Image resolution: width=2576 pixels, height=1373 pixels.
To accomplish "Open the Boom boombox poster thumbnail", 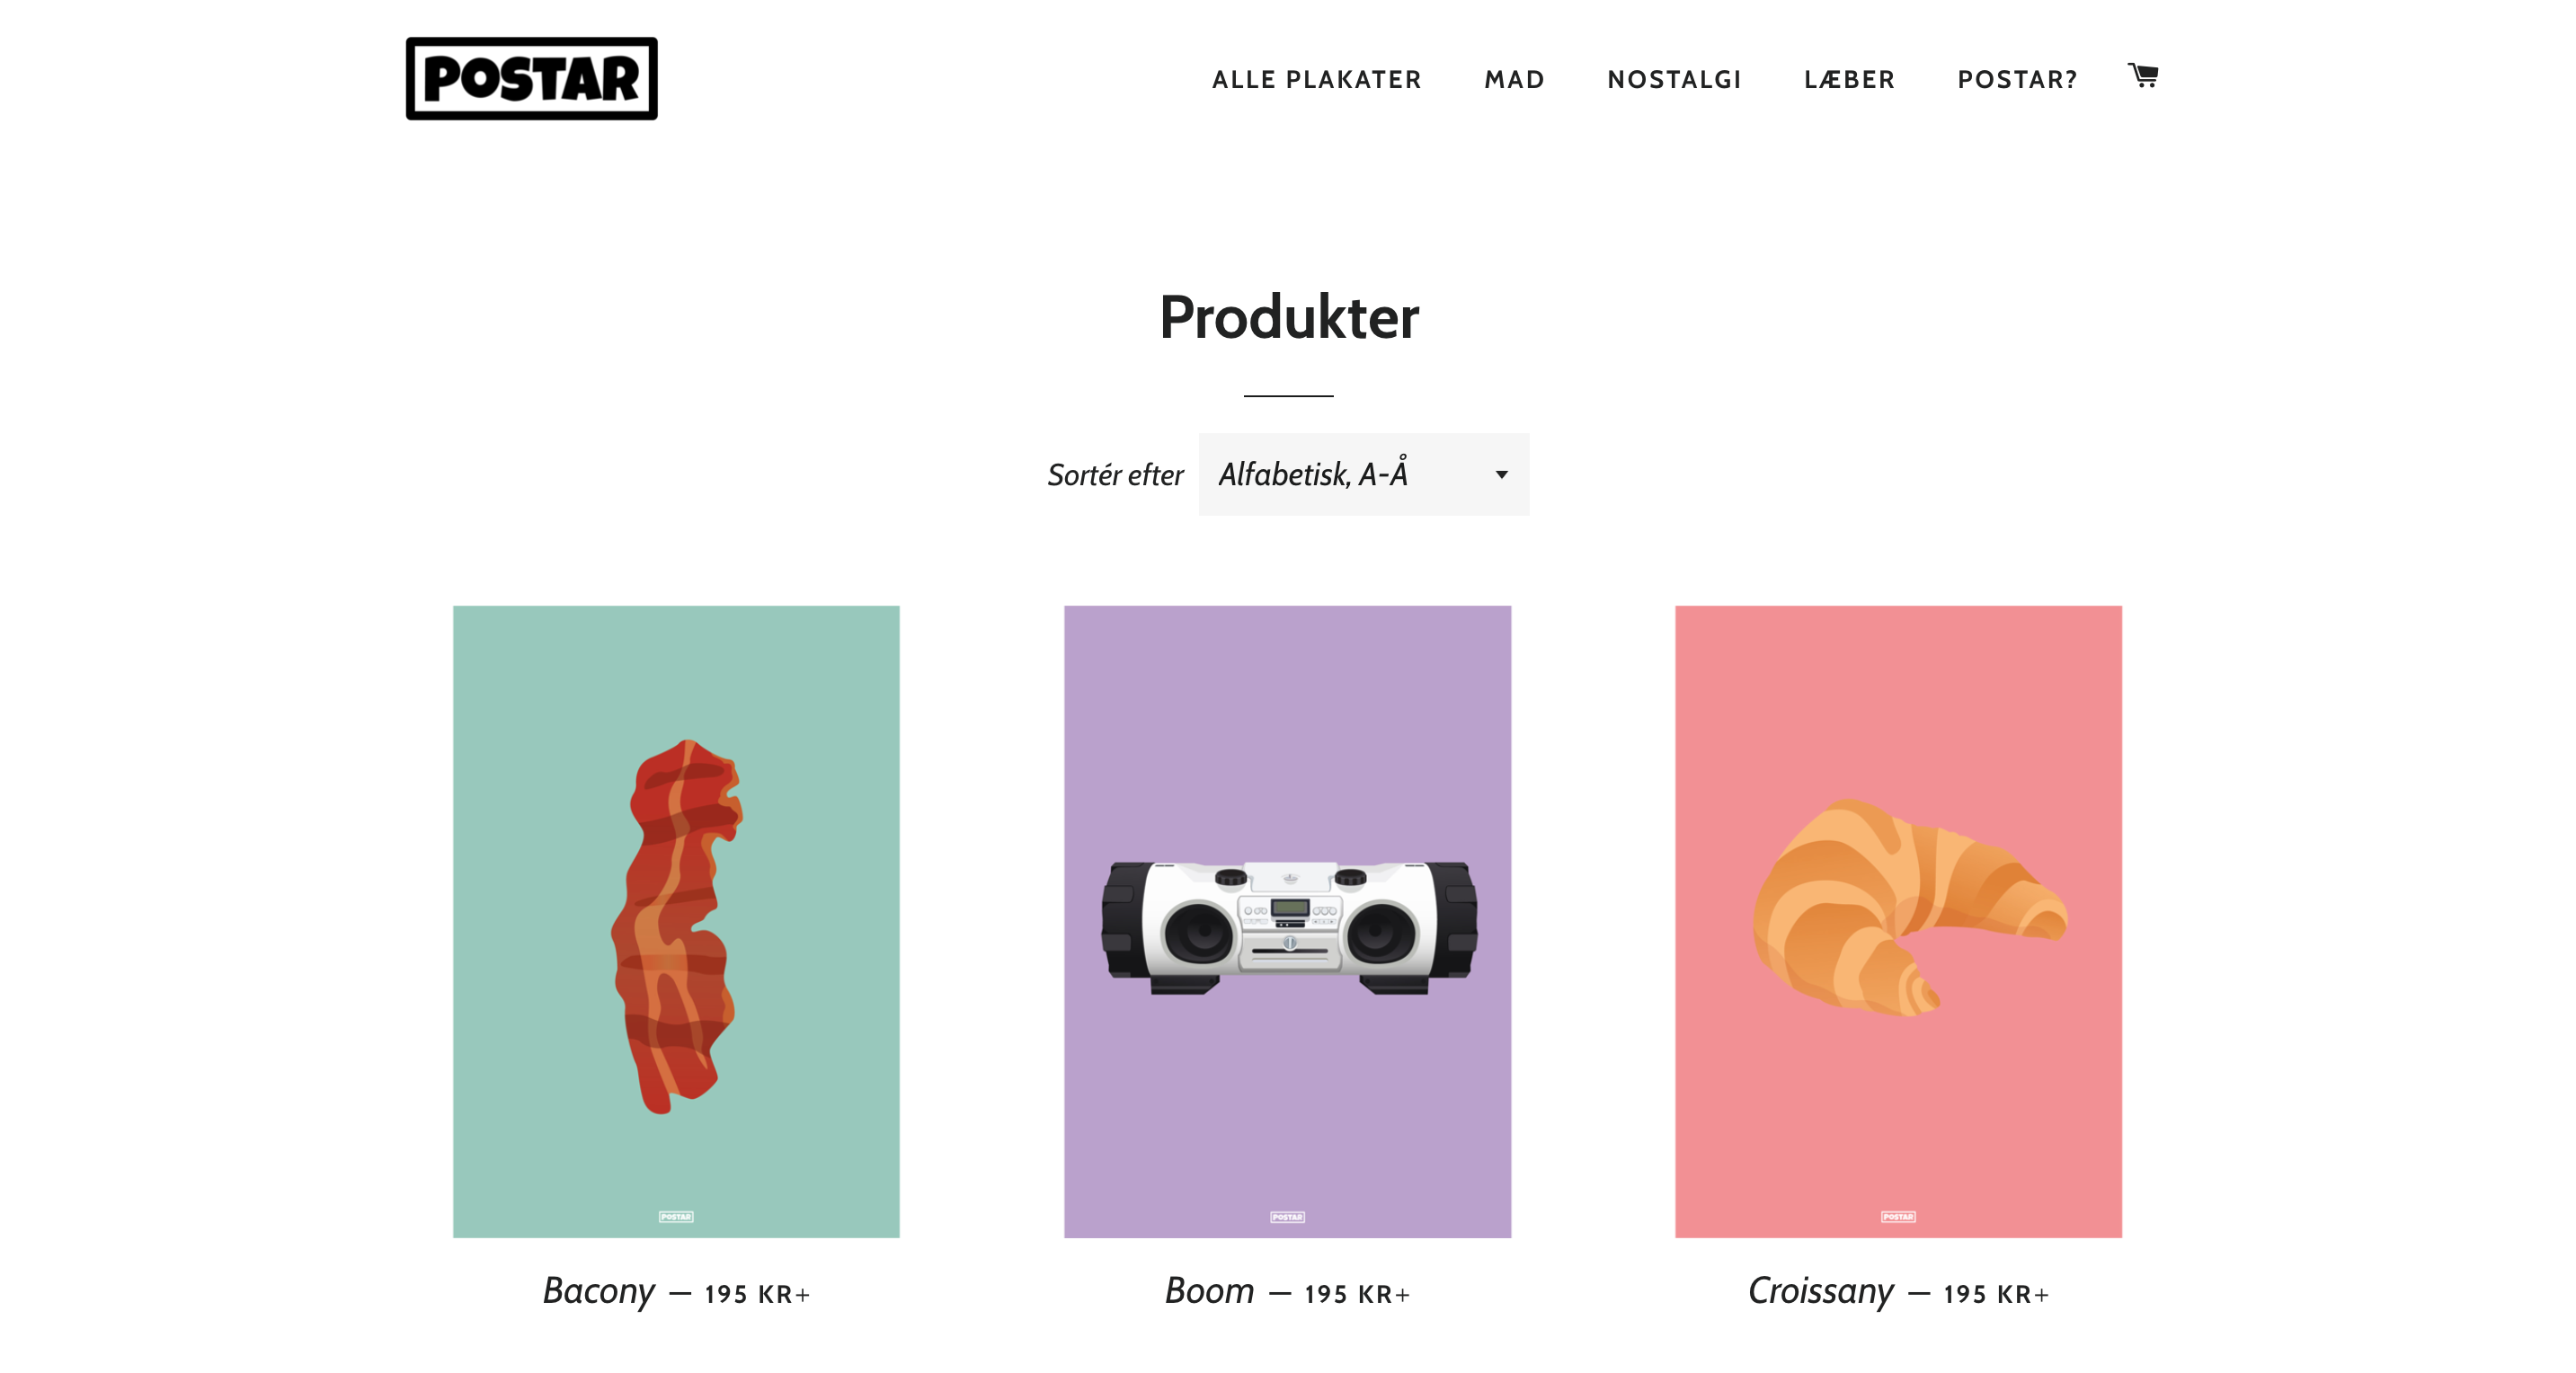I will pyautogui.click(x=1287, y=921).
